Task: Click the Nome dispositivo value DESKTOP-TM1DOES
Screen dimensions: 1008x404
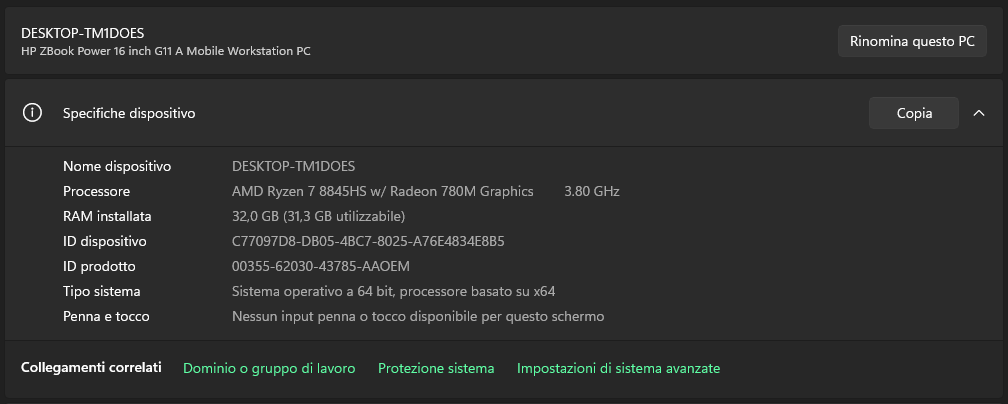Action: click(293, 165)
